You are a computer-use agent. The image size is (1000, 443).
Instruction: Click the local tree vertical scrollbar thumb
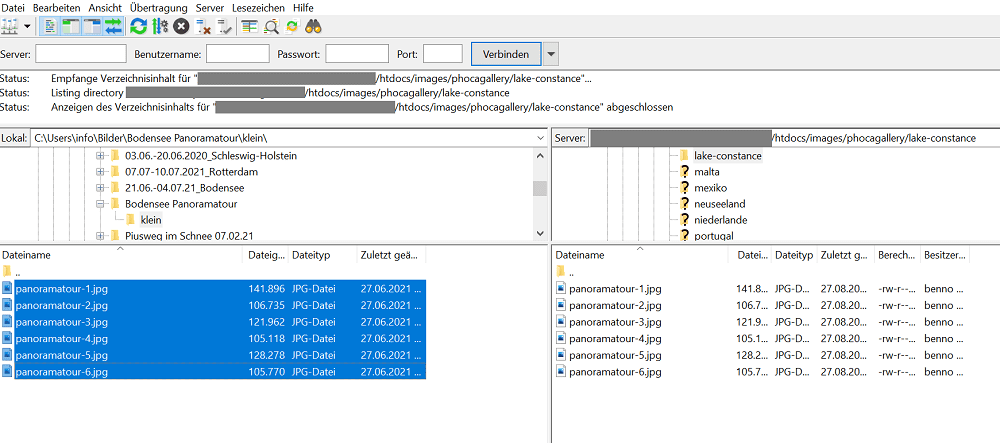click(540, 188)
